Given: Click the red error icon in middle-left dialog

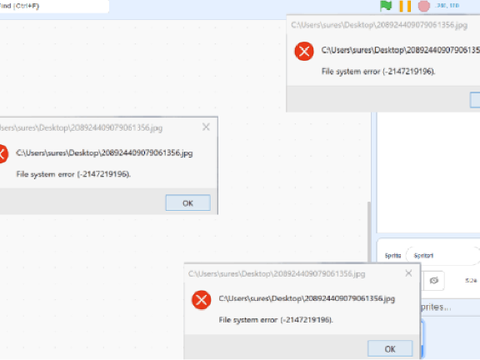Looking at the screenshot, I should pos(3,154).
